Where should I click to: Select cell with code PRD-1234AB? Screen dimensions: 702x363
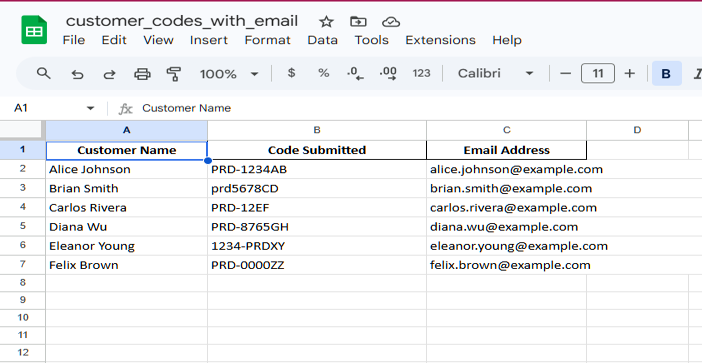(317, 169)
